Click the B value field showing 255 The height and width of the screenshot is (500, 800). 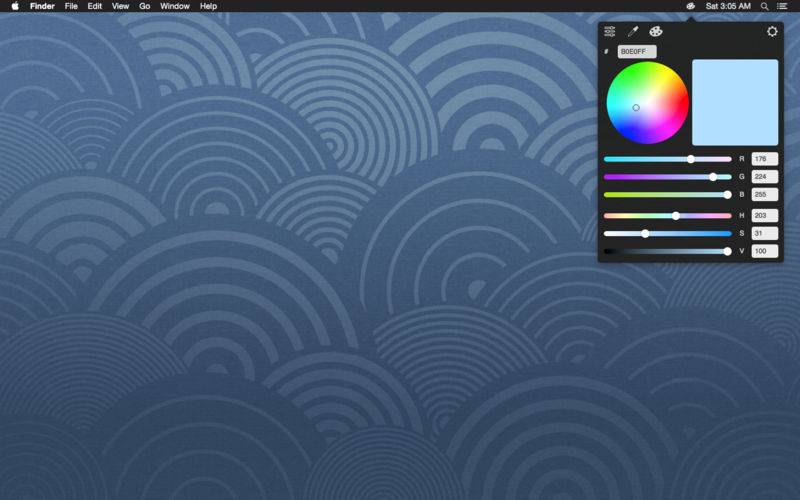(765, 194)
